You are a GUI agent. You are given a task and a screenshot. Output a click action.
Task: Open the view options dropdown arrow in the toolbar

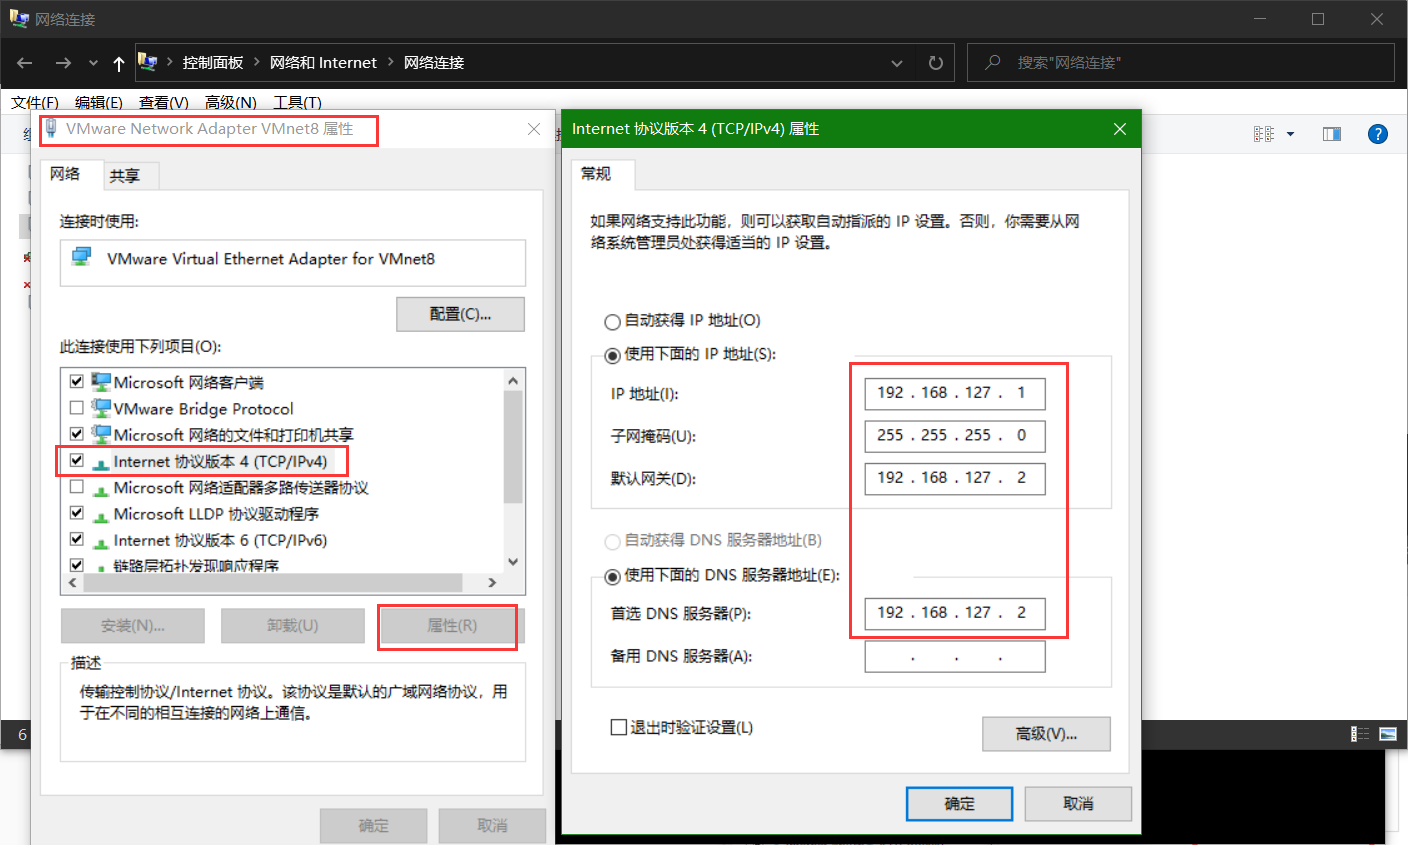tap(1290, 134)
